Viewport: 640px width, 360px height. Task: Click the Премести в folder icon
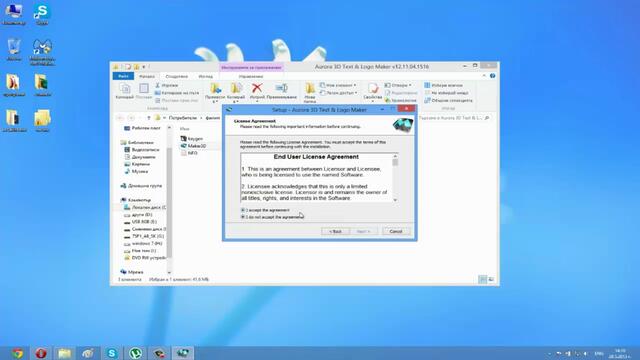pos(215,92)
